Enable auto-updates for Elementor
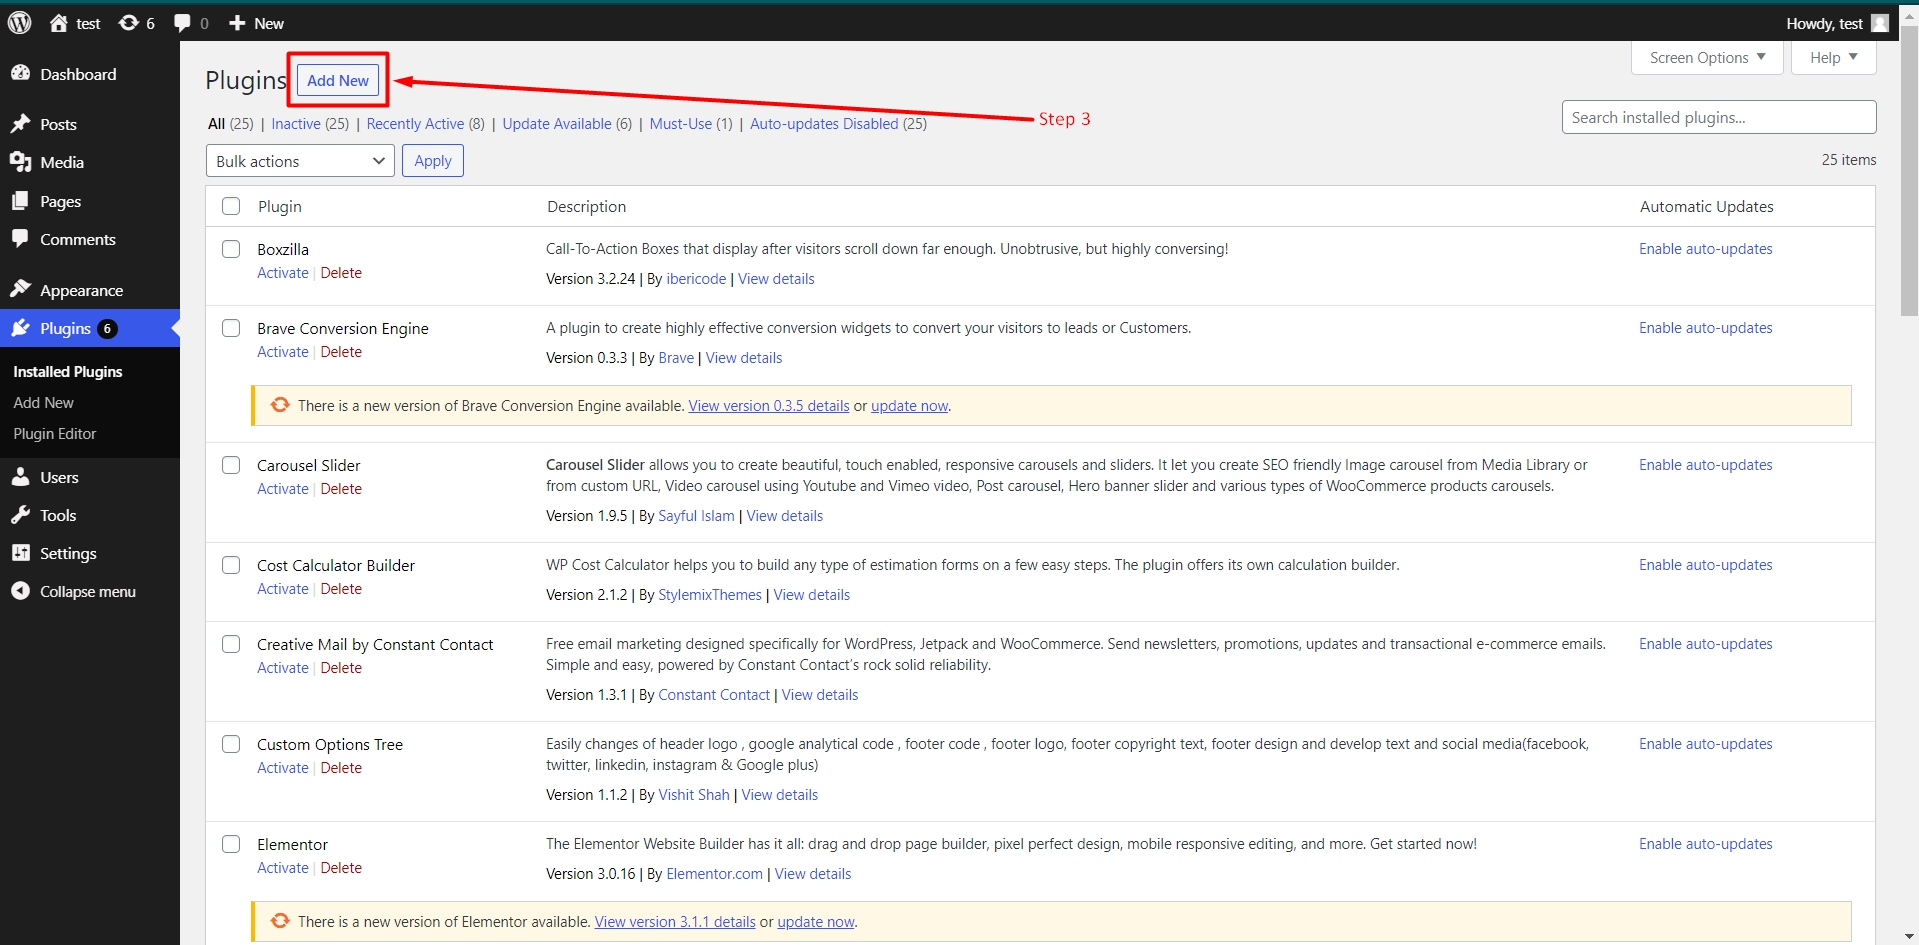The image size is (1919, 945). [1705, 844]
